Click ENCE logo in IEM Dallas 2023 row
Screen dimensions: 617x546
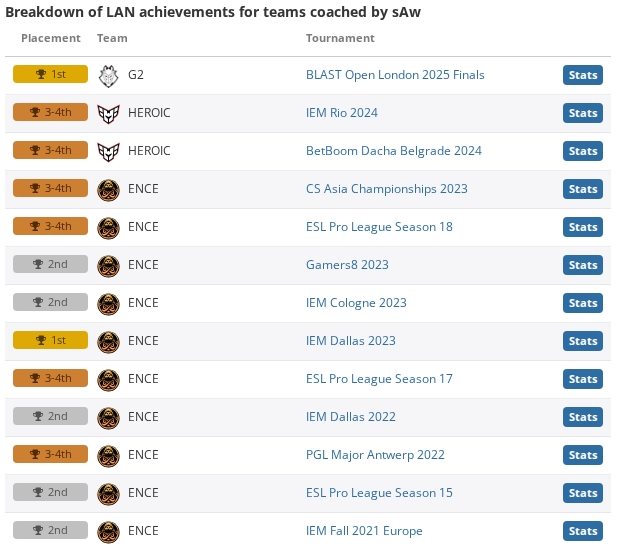point(108,342)
